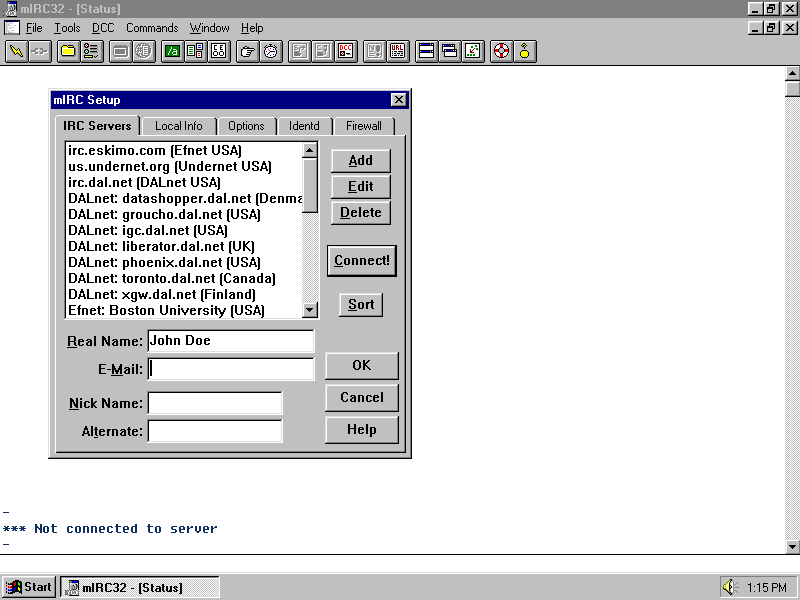Click the E-Mail input field
Image resolution: width=800 pixels, height=600 pixels.
(231, 369)
